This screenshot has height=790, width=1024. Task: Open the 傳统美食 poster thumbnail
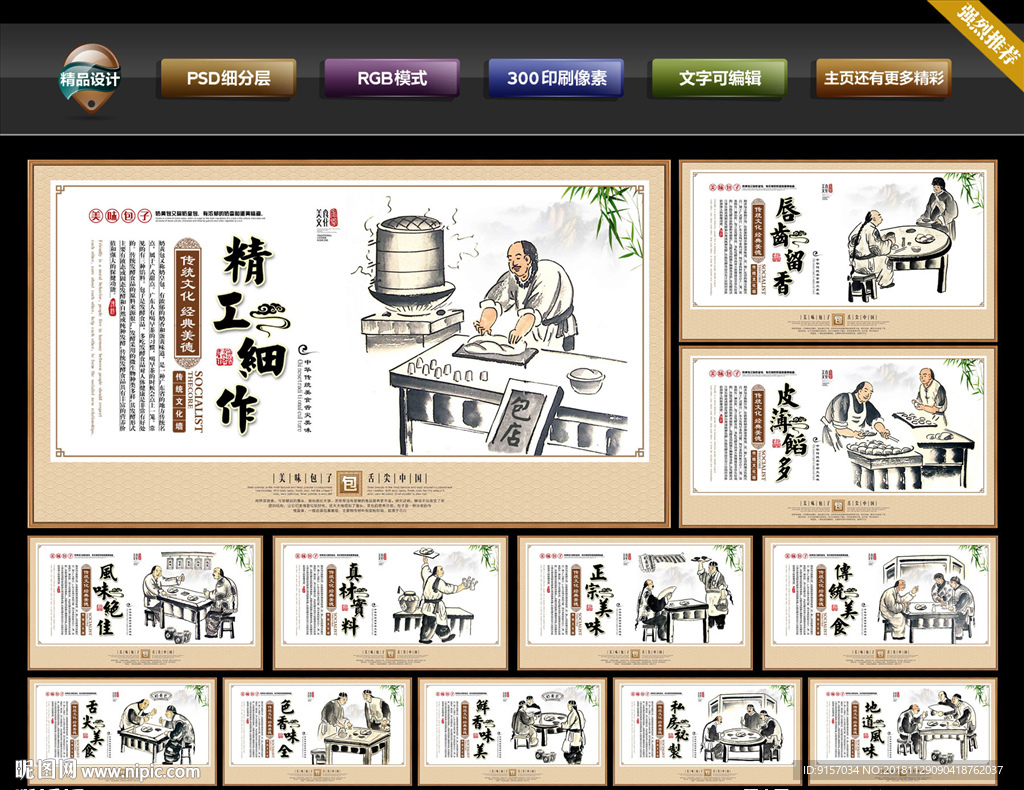pos(880,603)
